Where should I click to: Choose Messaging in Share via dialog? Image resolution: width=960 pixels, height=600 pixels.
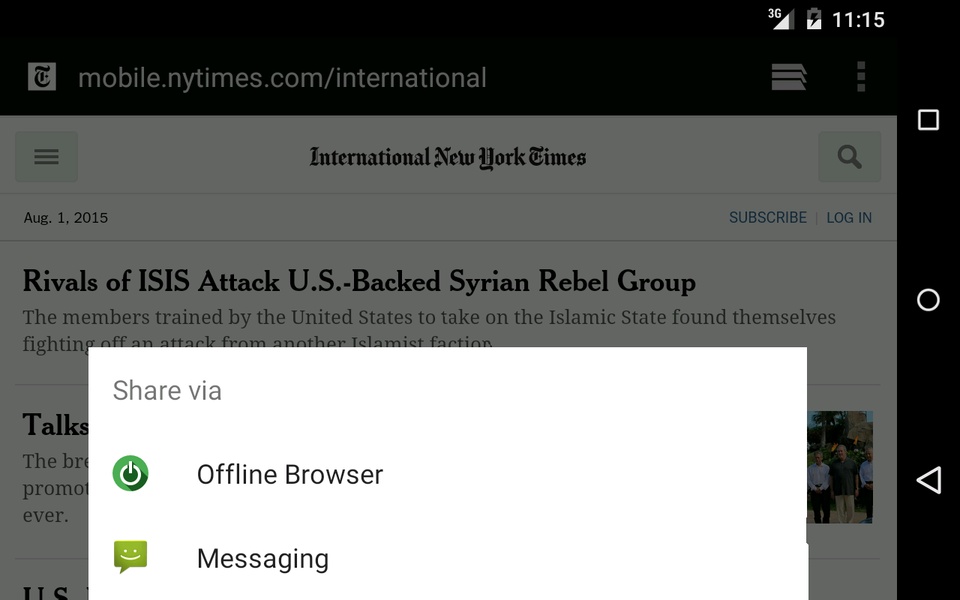[x=448, y=558]
